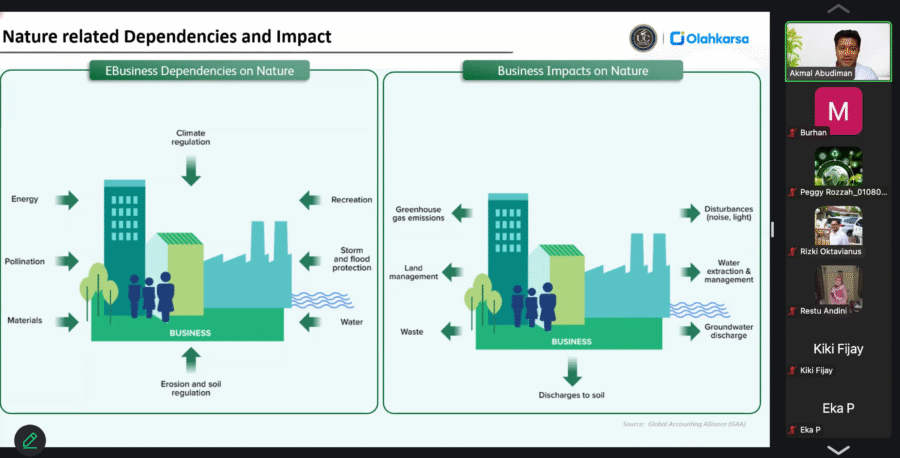Click the Business Impacts on Nature header
Viewport: 900px width, 458px height.
point(573,71)
